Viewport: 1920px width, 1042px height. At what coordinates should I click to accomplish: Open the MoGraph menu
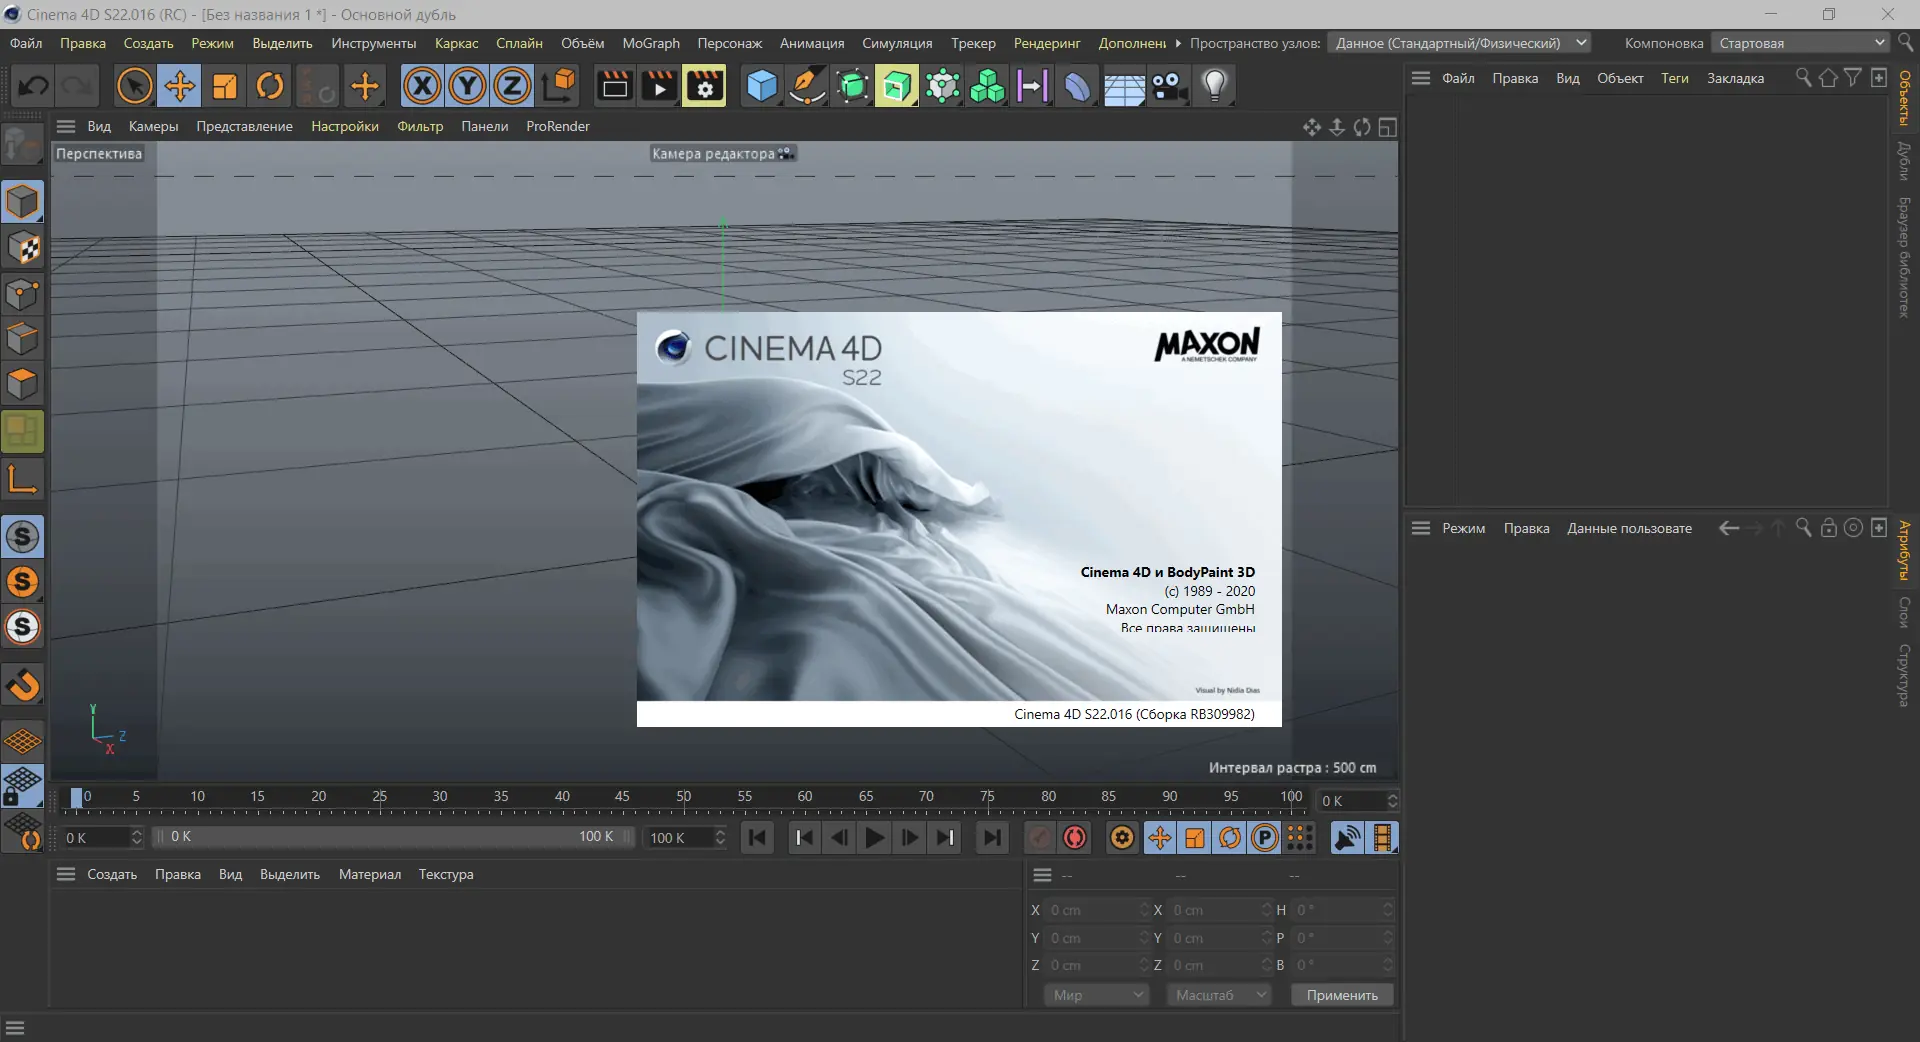pos(650,43)
